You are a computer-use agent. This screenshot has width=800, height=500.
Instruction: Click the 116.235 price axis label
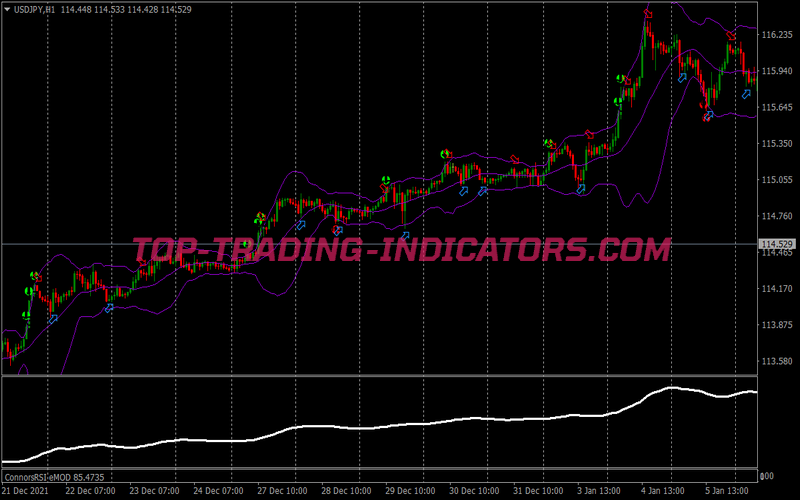point(777,35)
